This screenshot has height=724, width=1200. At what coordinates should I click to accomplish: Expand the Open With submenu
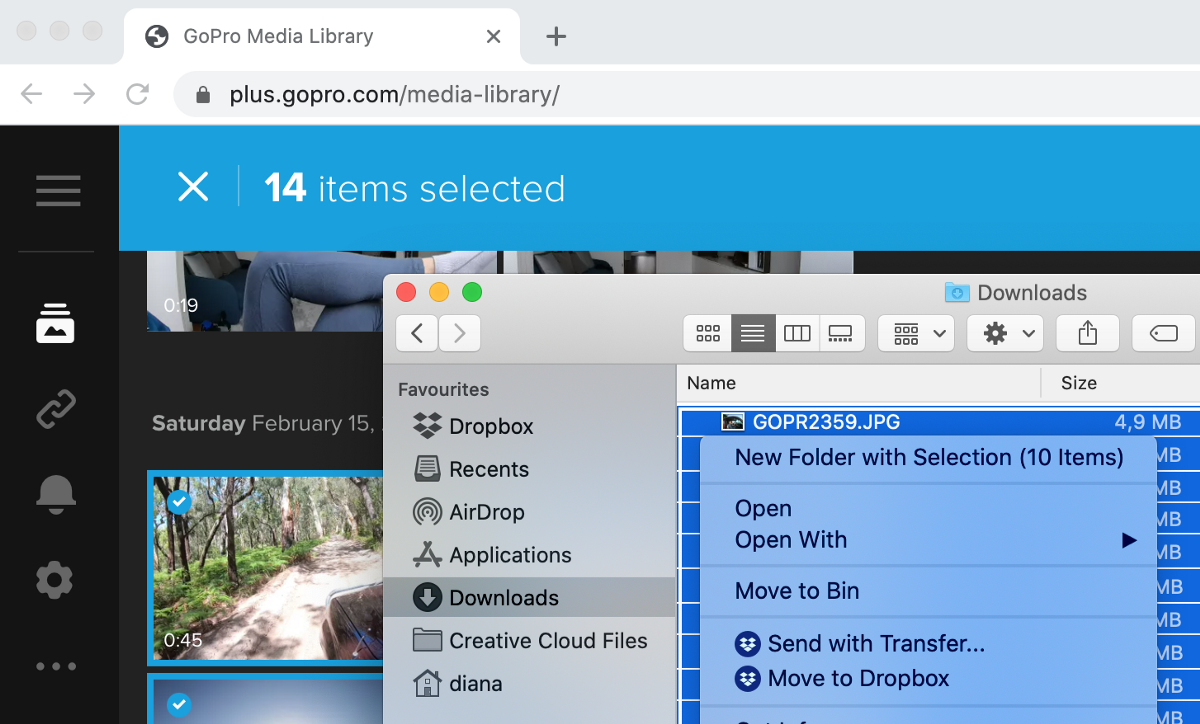(929, 540)
